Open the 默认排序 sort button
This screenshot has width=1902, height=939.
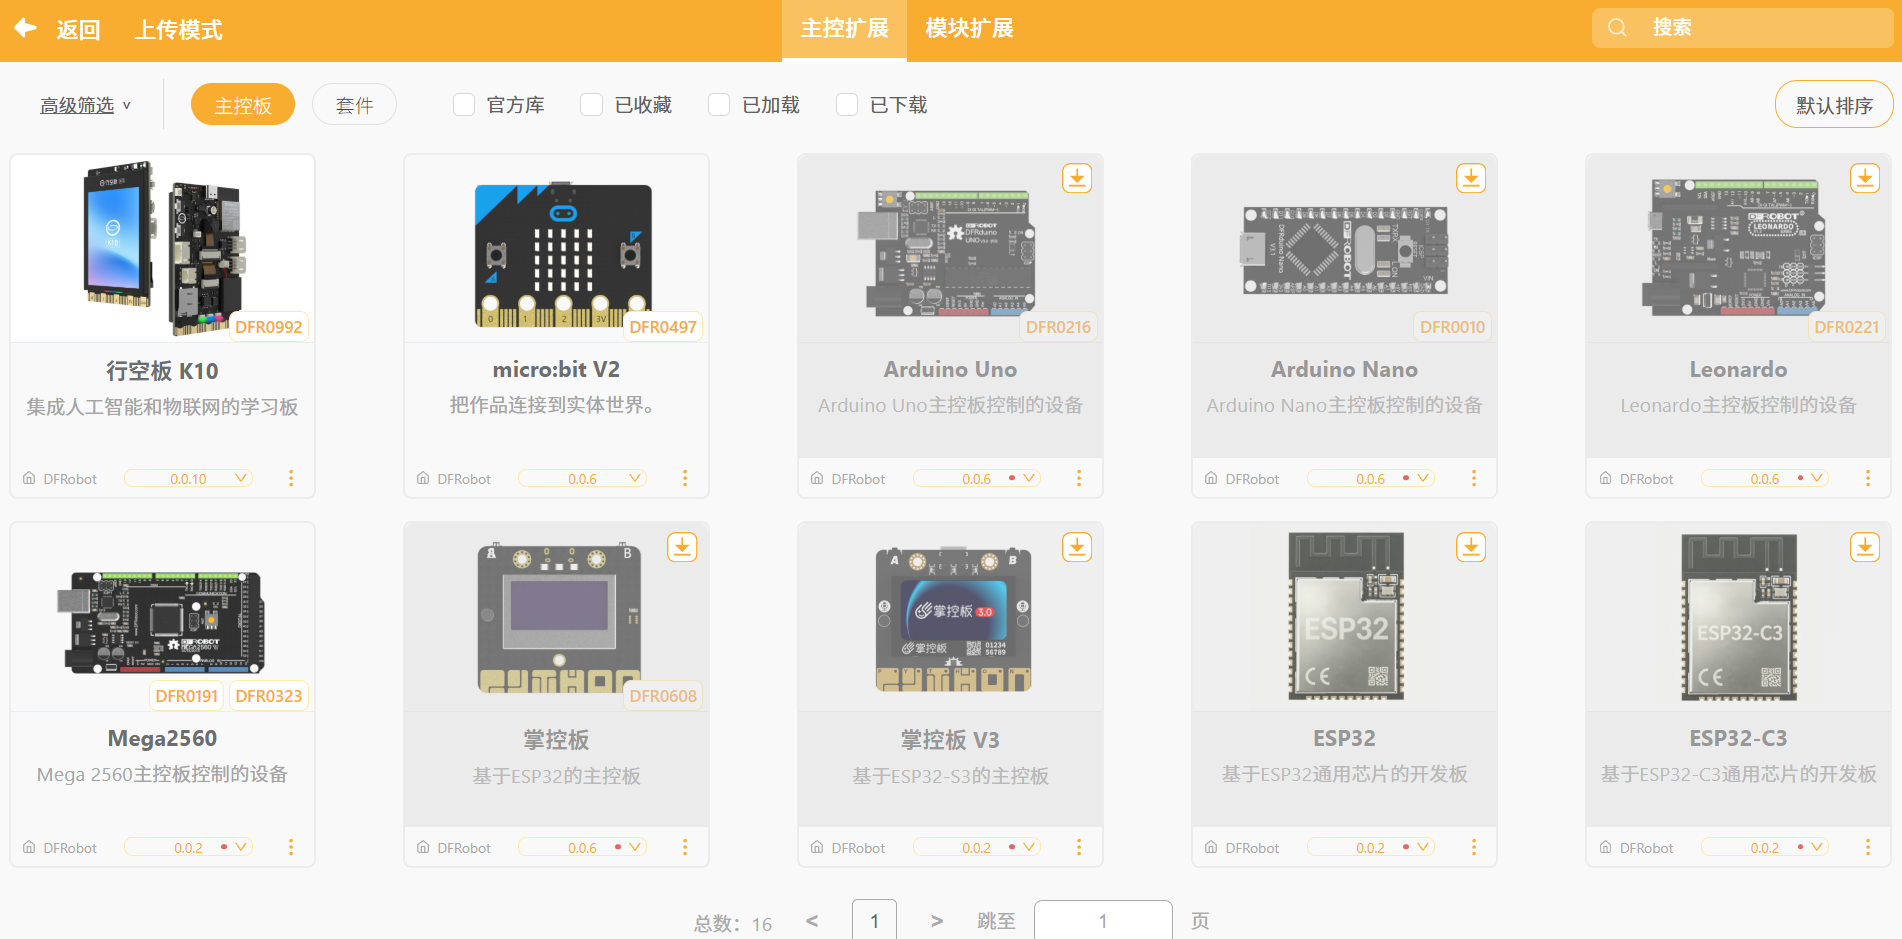click(1834, 105)
